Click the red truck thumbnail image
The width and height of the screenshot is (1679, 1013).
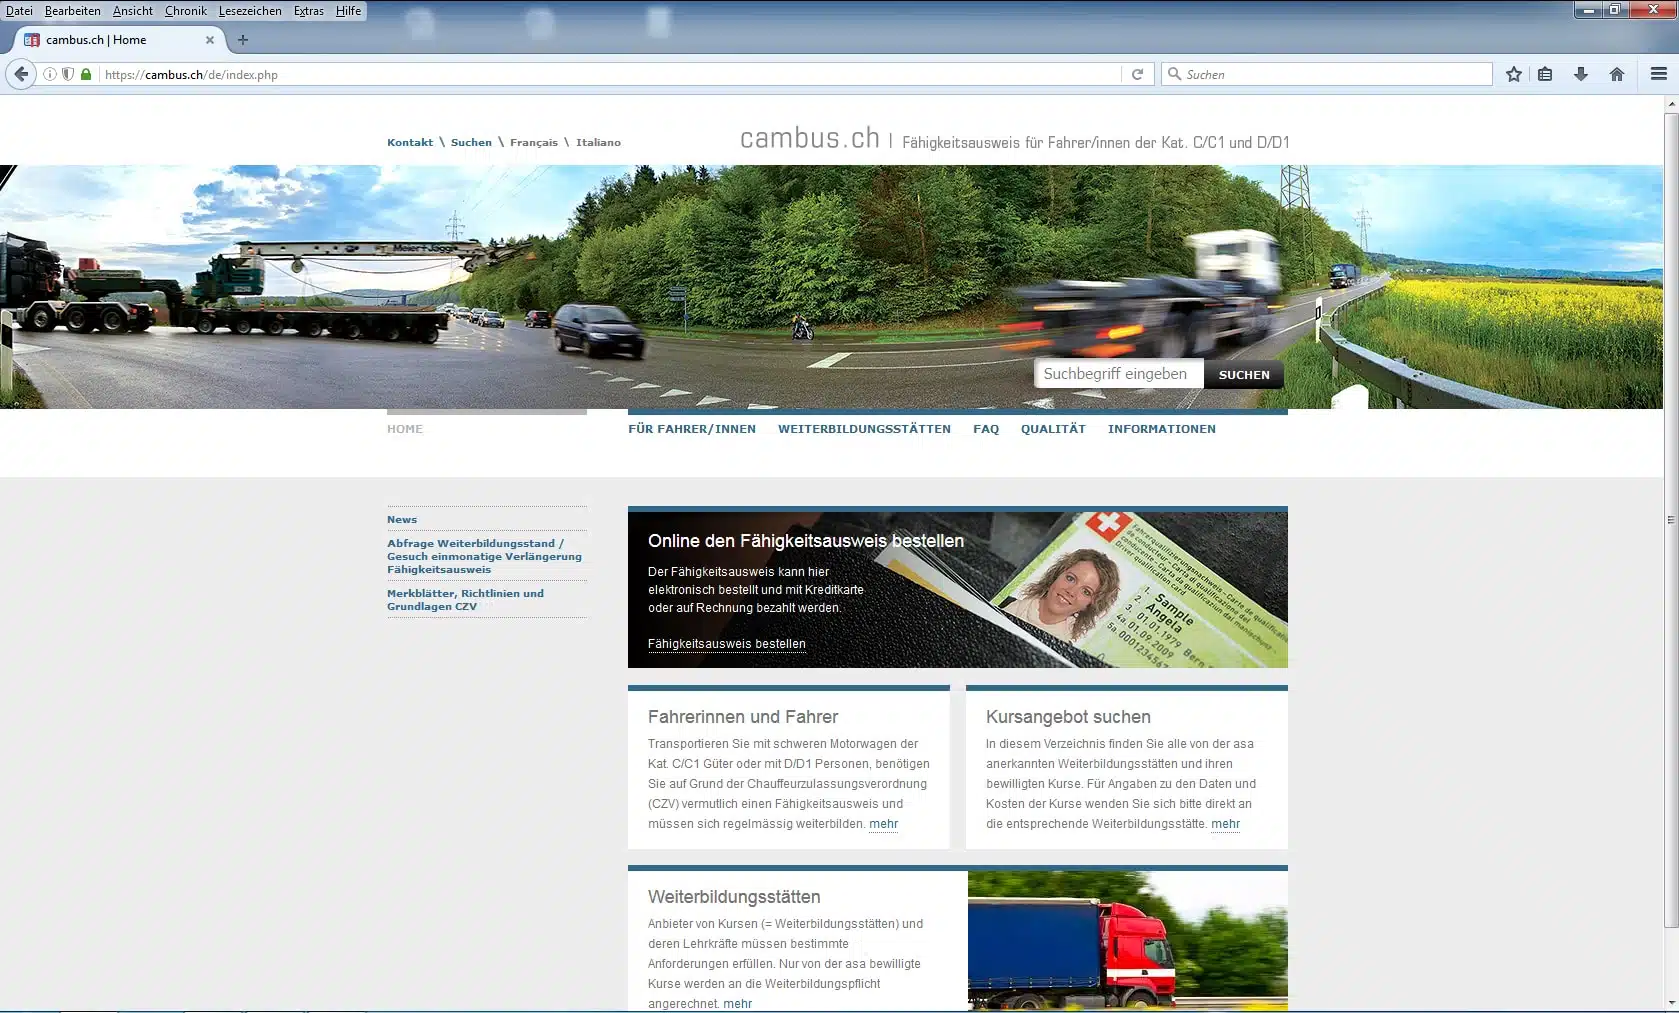click(x=1127, y=939)
